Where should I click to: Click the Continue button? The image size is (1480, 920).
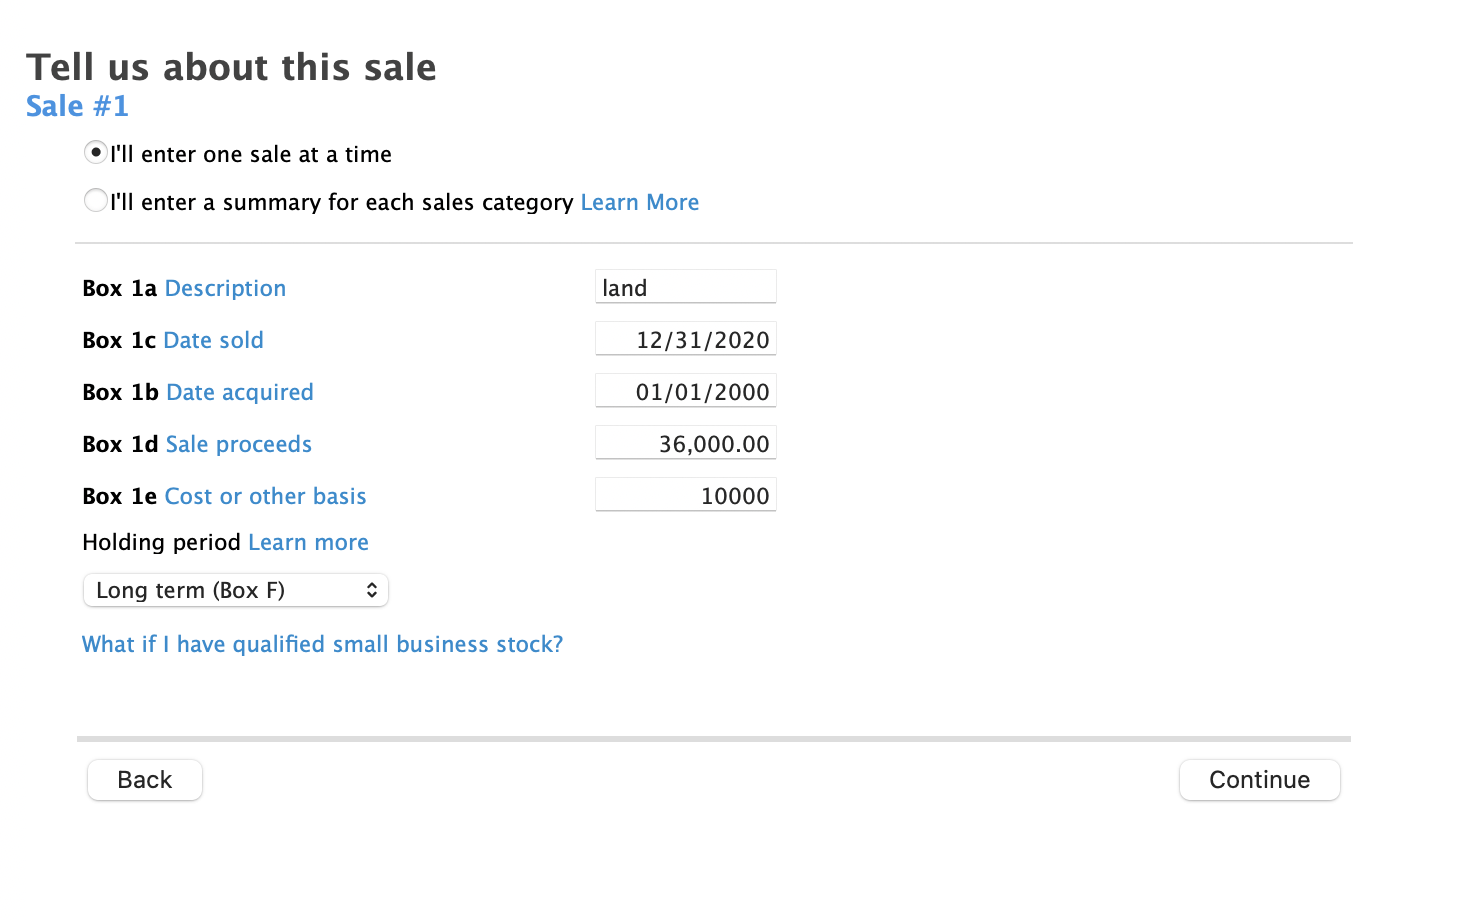1260,780
